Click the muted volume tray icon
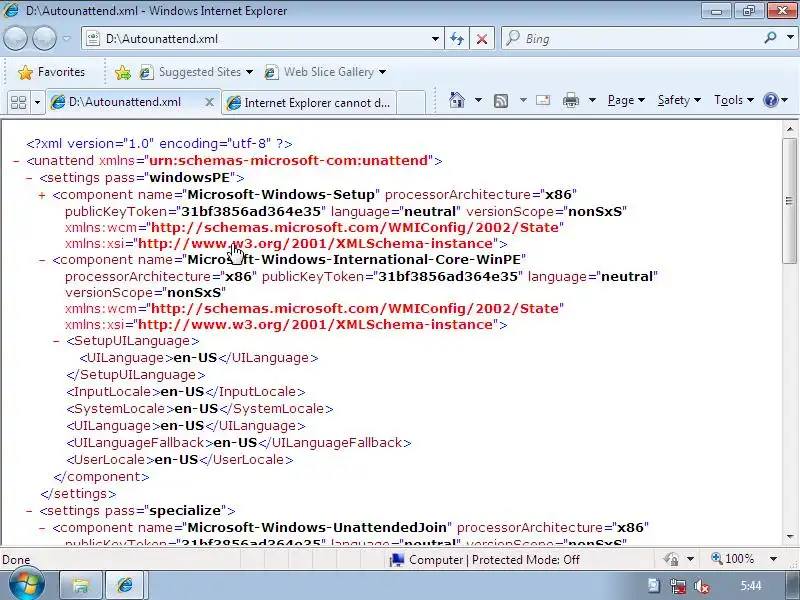The height and width of the screenshot is (600, 800). pos(702,586)
